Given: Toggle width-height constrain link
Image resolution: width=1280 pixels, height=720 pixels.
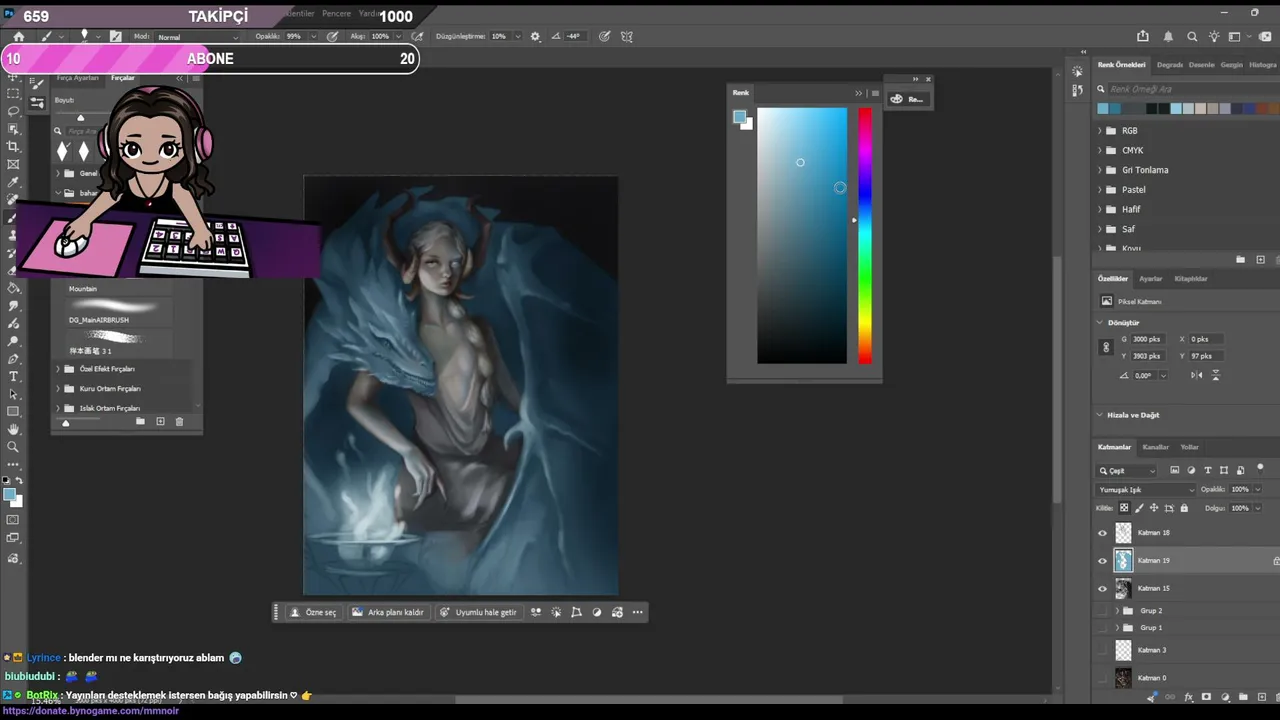Looking at the screenshot, I should coord(1106,347).
